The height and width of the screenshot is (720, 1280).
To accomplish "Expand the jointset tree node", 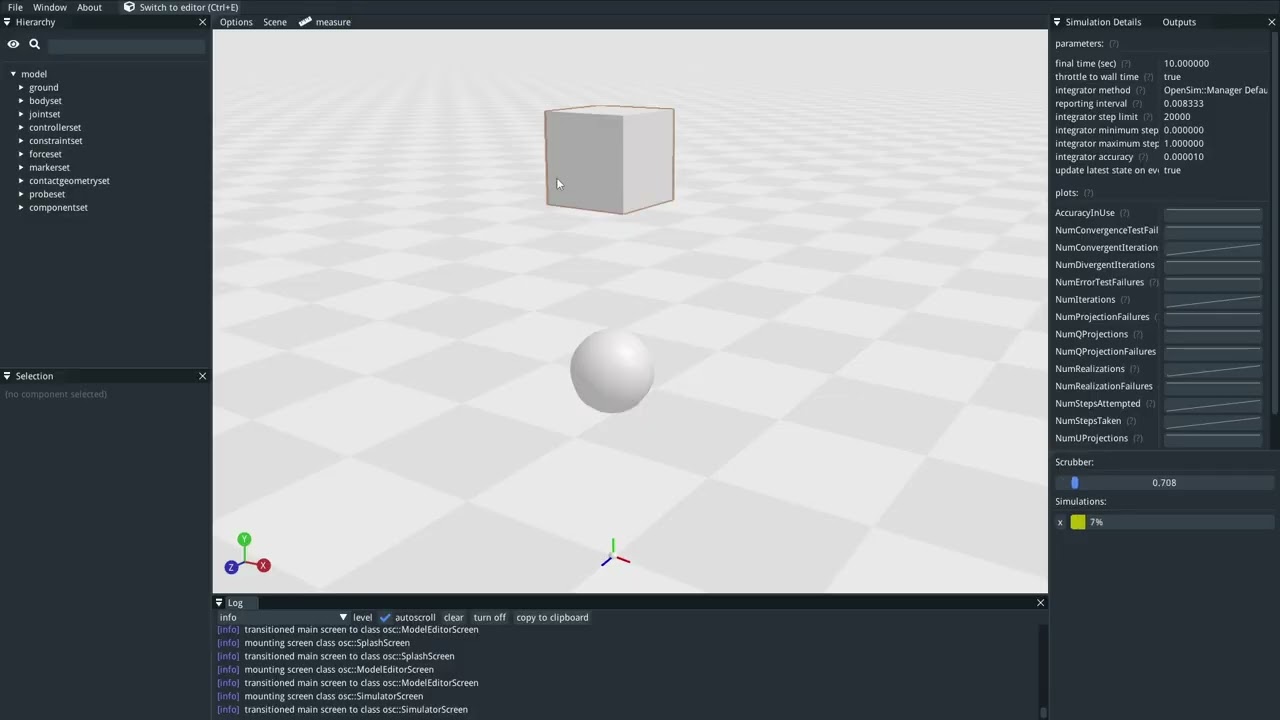I will (21, 114).
